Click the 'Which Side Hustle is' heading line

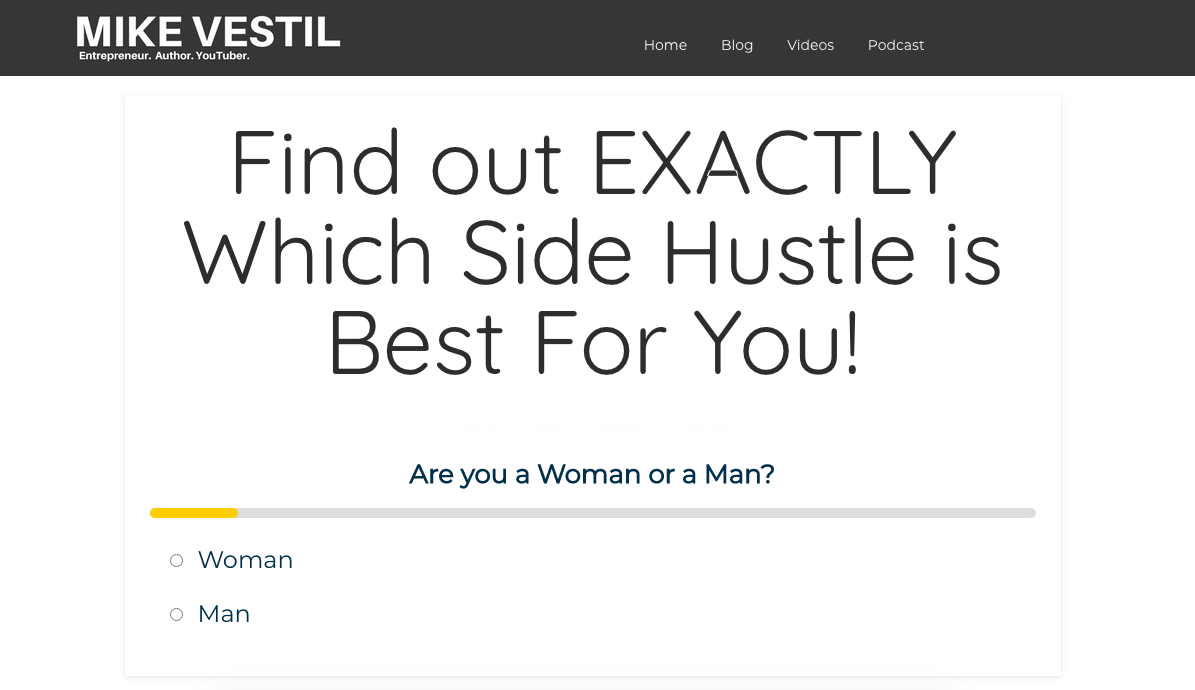[592, 252]
